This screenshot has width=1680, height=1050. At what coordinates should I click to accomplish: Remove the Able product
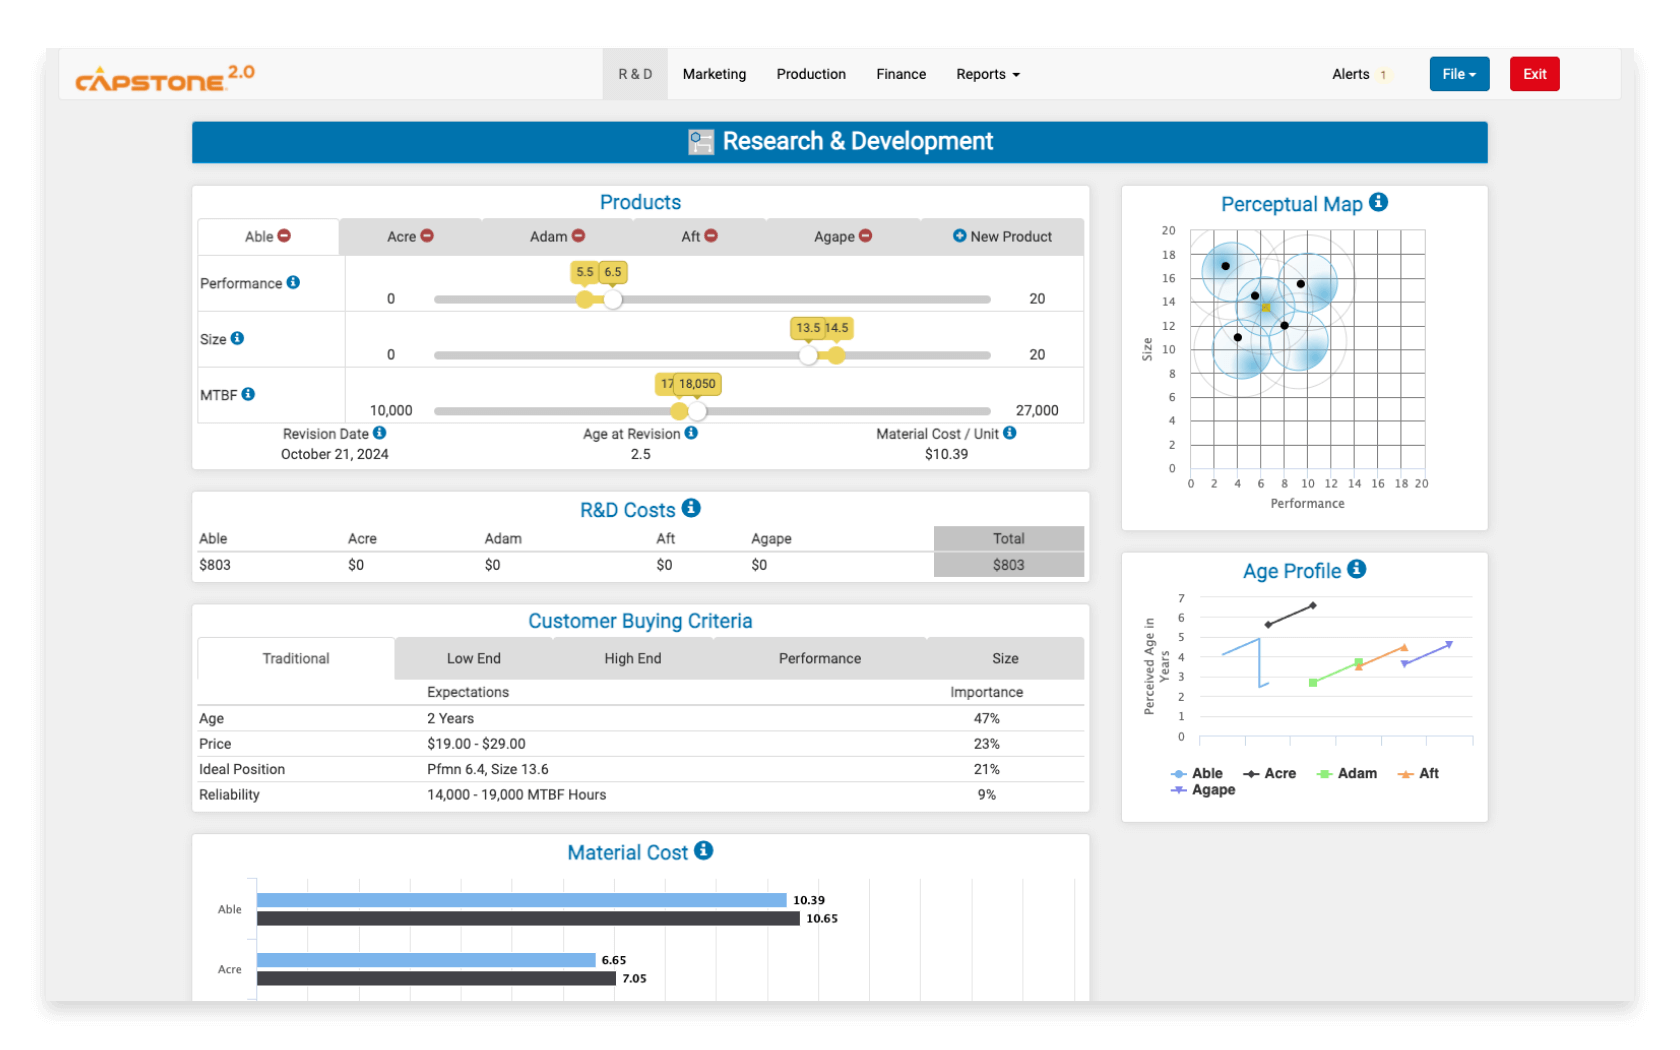284,236
